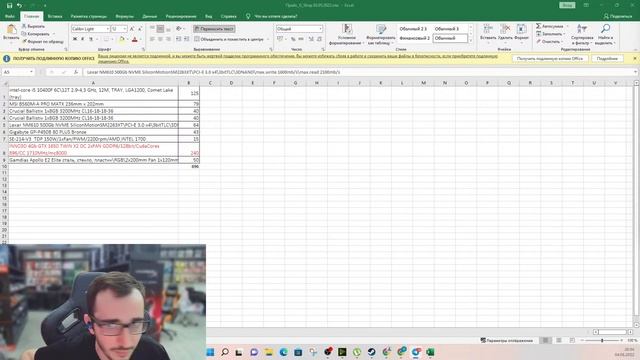This screenshot has height=360, width=640.
Task: Click the Подробнее button in yellow bar
Action: click(607, 59)
